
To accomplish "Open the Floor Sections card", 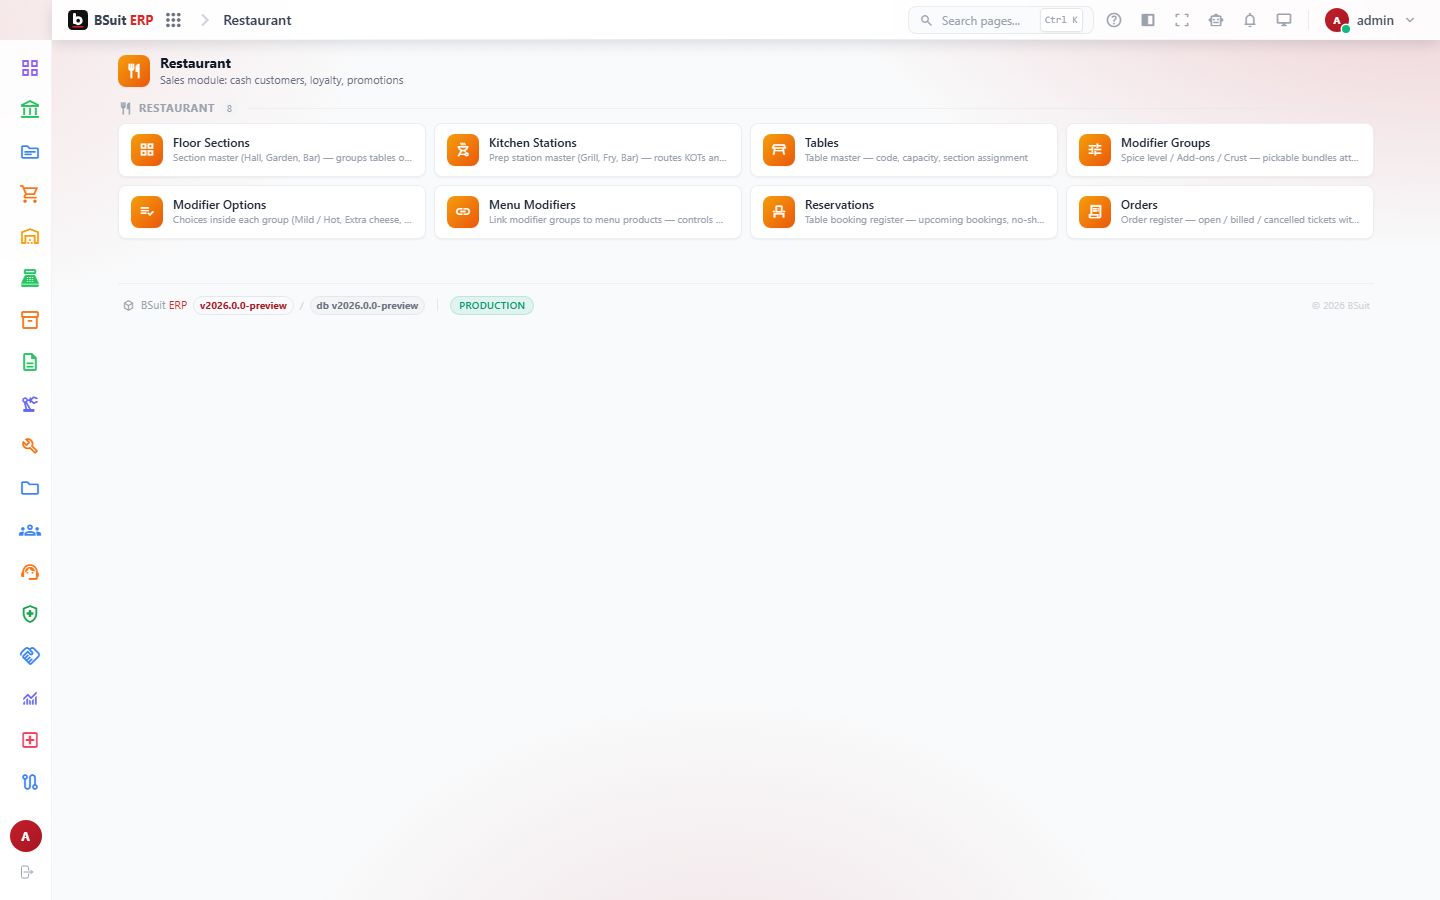I will point(272,150).
